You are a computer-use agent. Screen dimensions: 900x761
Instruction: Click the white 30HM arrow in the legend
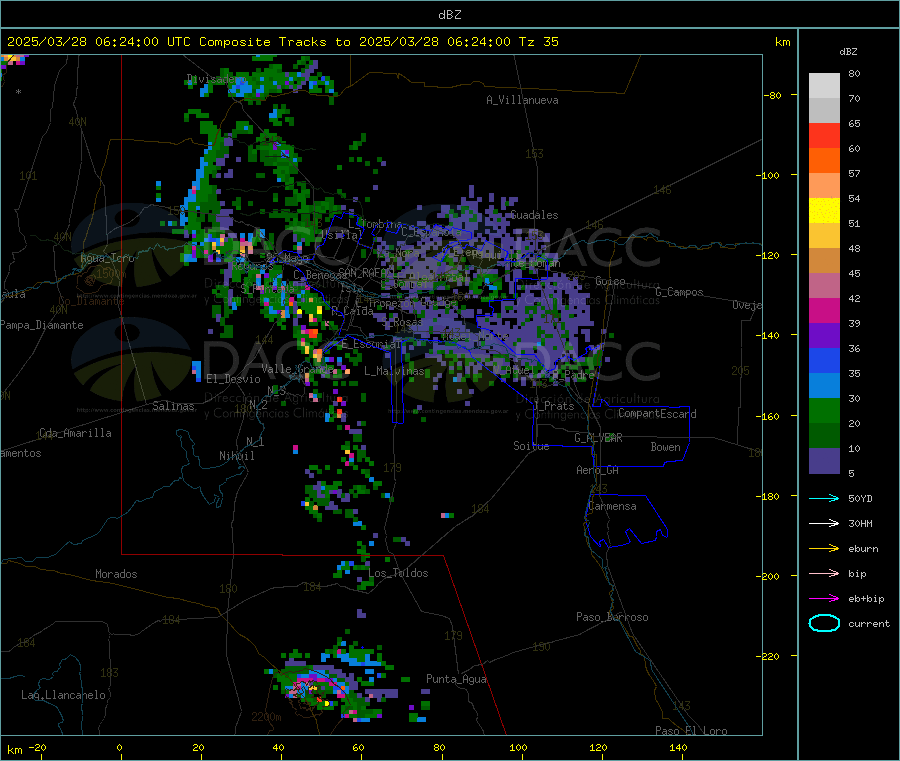824,523
